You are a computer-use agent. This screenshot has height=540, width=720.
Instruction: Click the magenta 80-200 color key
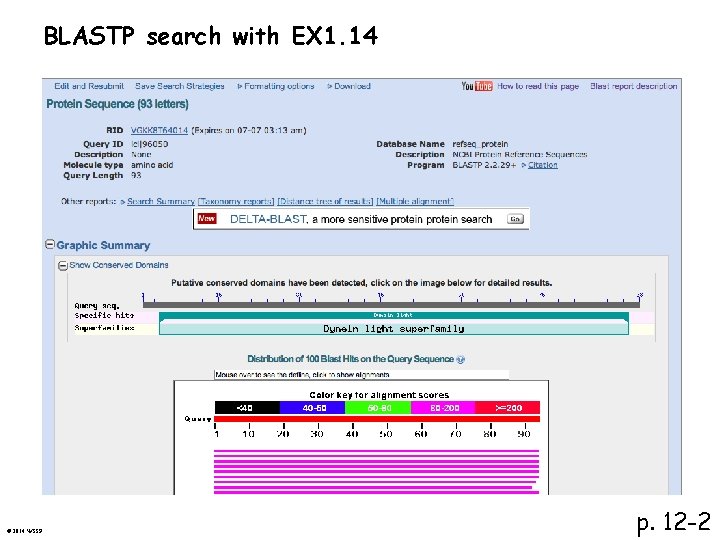(x=443, y=408)
